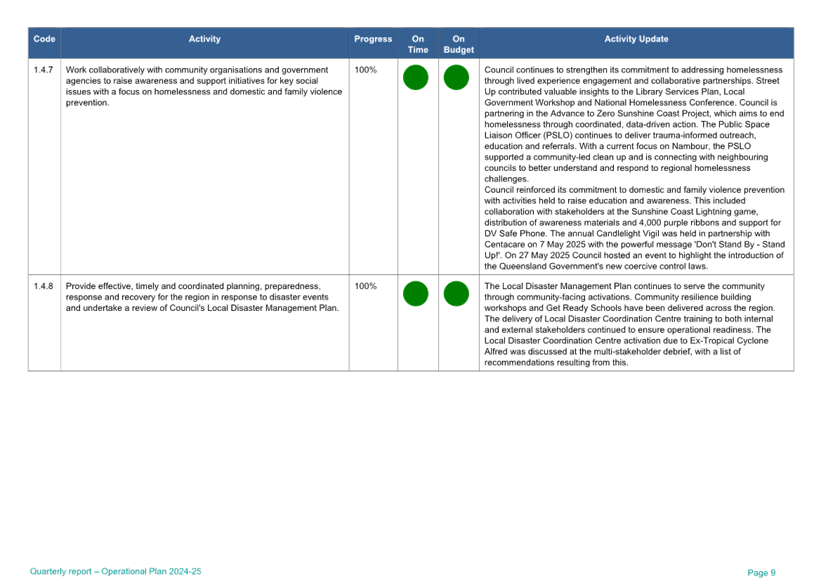The height and width of the screenshot is (581, 821).
Task: Click the Operational Plan 2024-25 footer text
Action: 116,571
